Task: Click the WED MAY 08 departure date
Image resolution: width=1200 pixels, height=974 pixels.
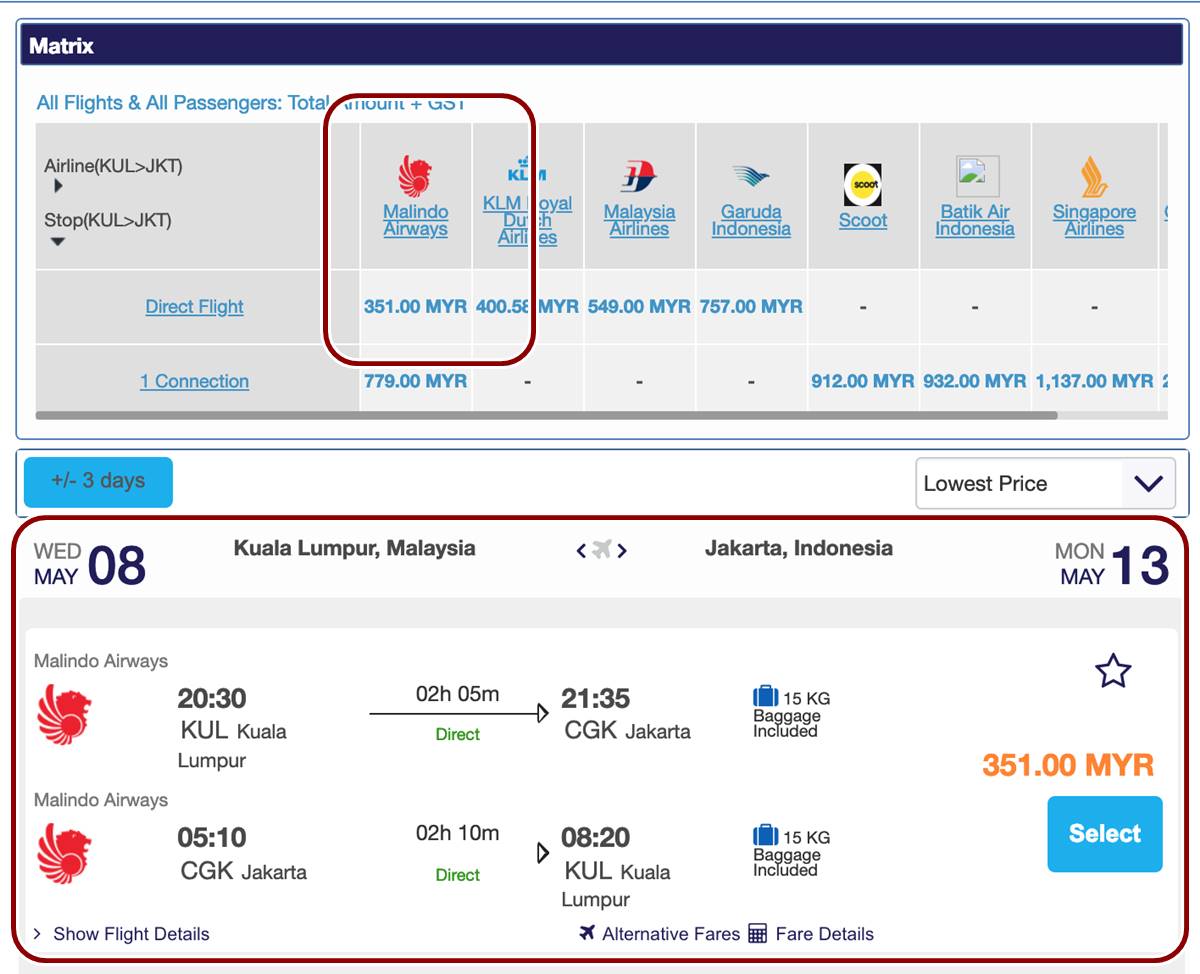Action: pos(90,564)
